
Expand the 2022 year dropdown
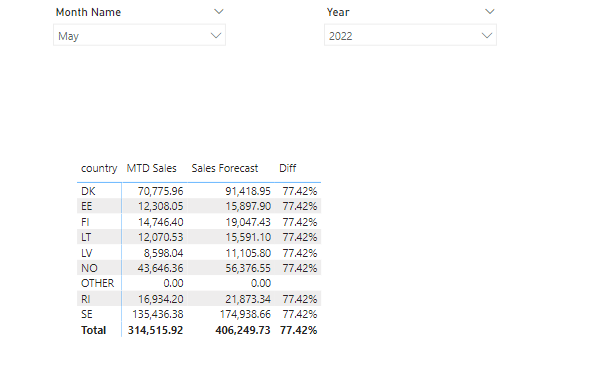tap(487, 36)
